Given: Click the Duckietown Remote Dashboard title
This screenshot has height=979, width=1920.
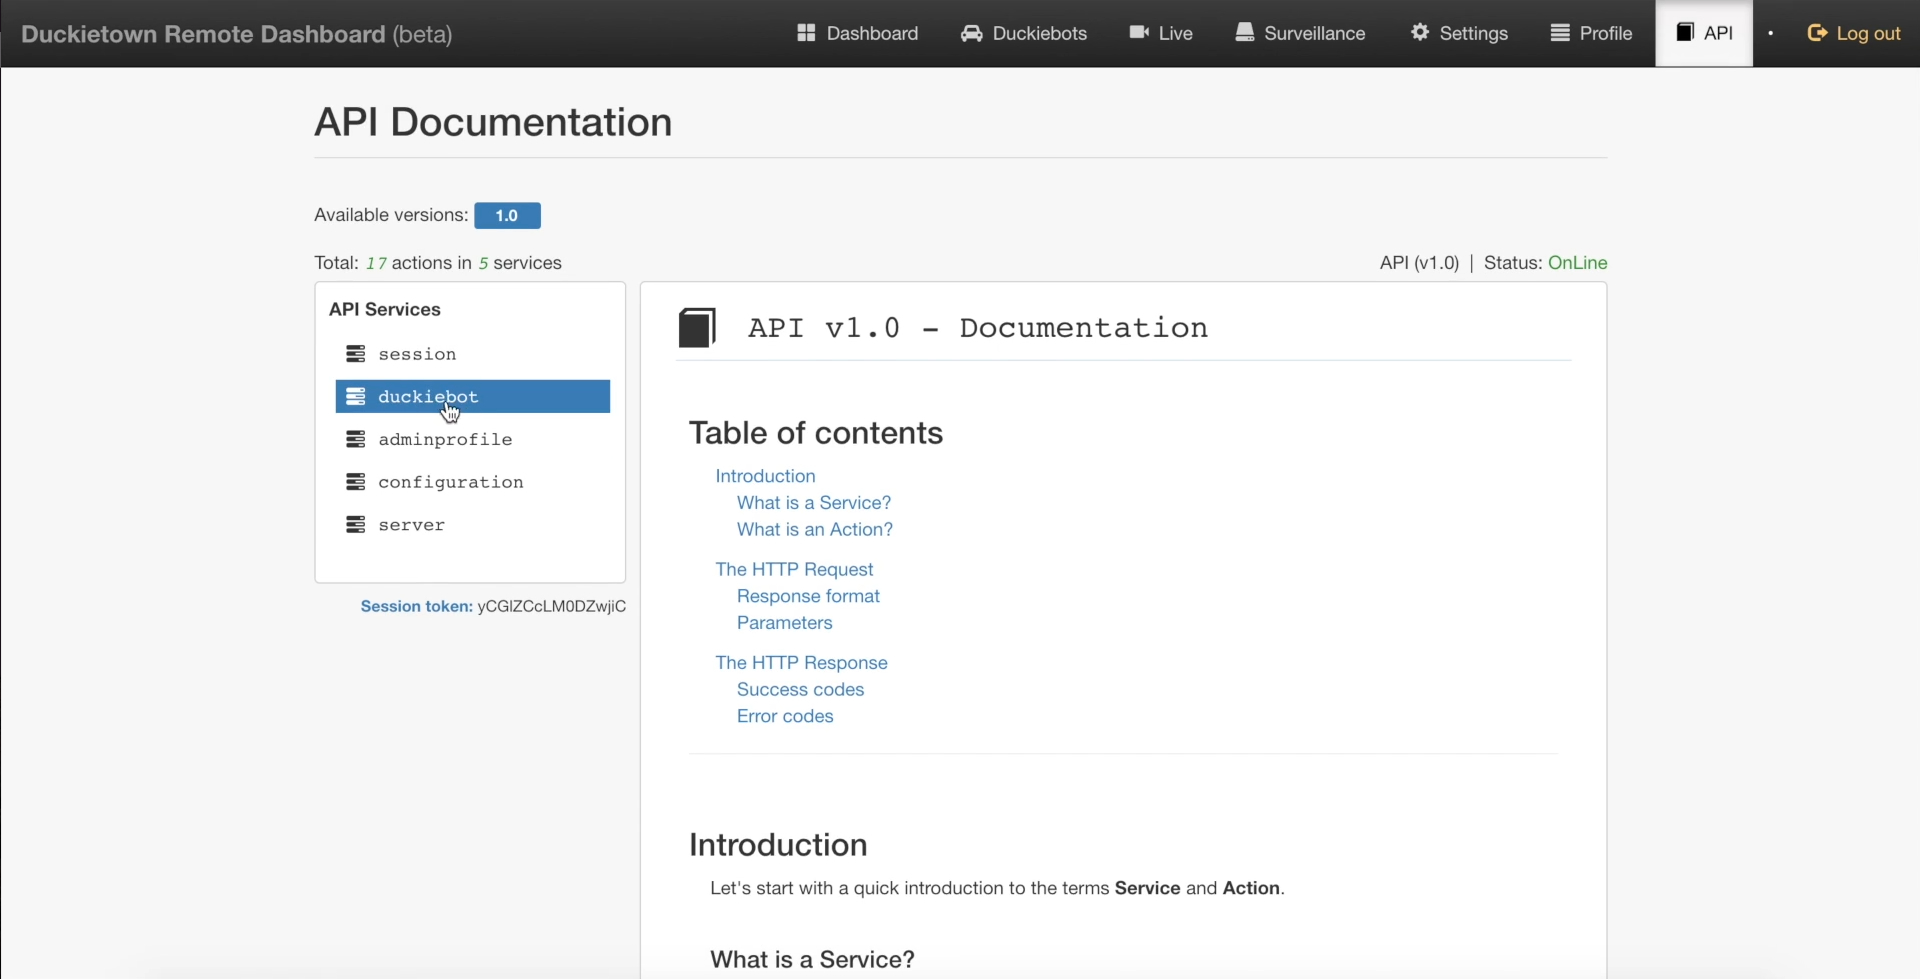Looking at the screenshot, I should pos(236,34).
